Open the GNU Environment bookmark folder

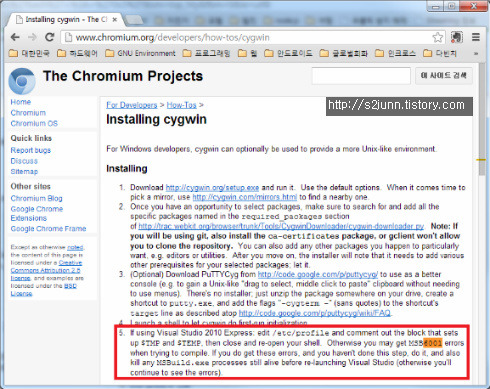tap(140, 53)
